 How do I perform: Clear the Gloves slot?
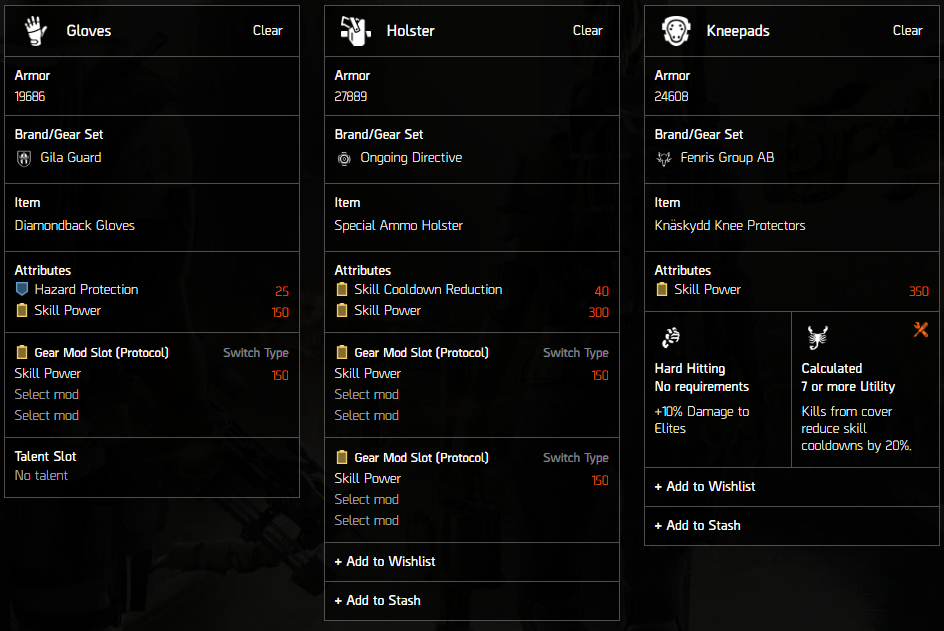[267, 31]
